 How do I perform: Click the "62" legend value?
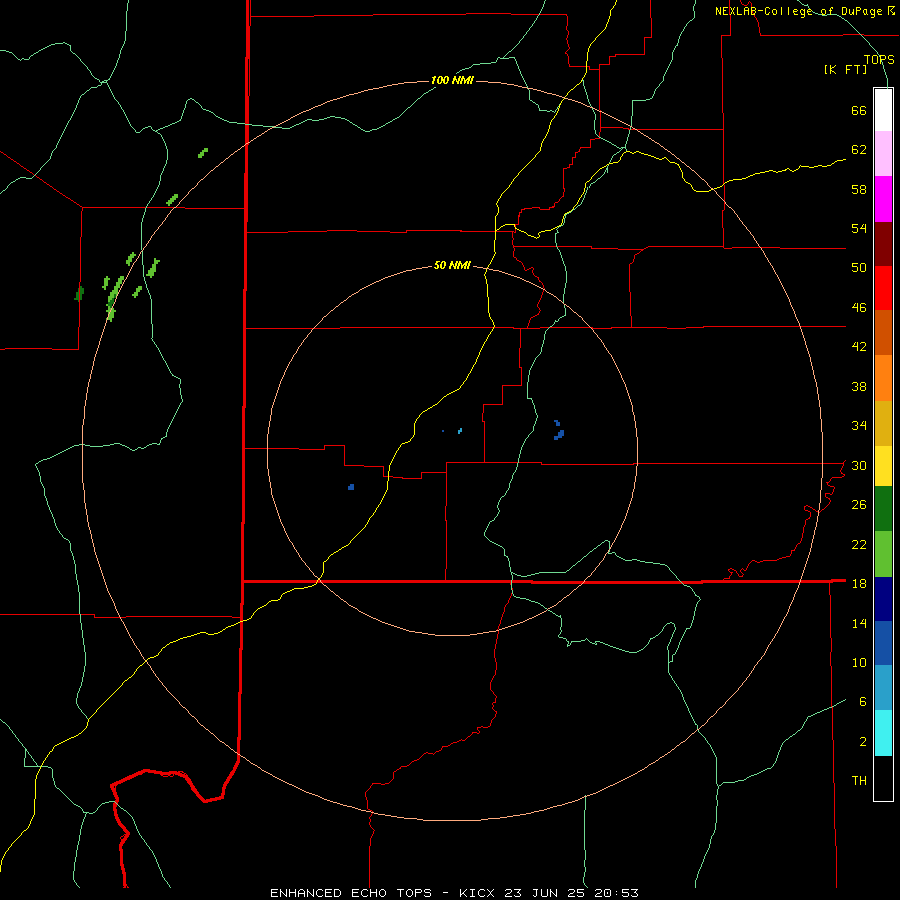(x=859, y=150)
